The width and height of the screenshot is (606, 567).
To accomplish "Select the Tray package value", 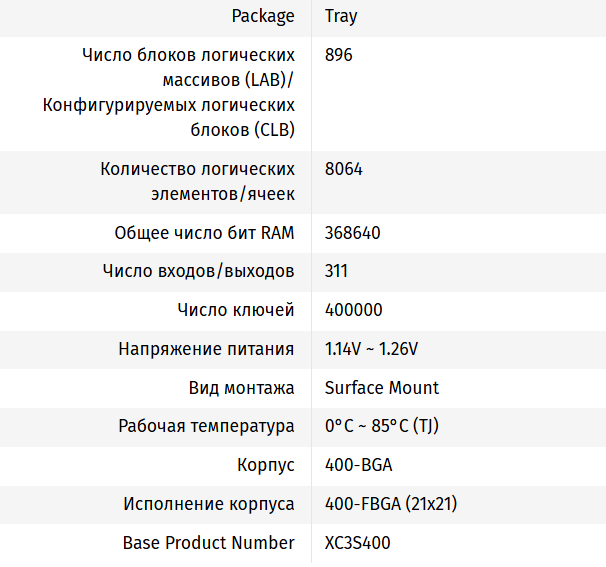I will pyautogui.click(x=341, y=16).
